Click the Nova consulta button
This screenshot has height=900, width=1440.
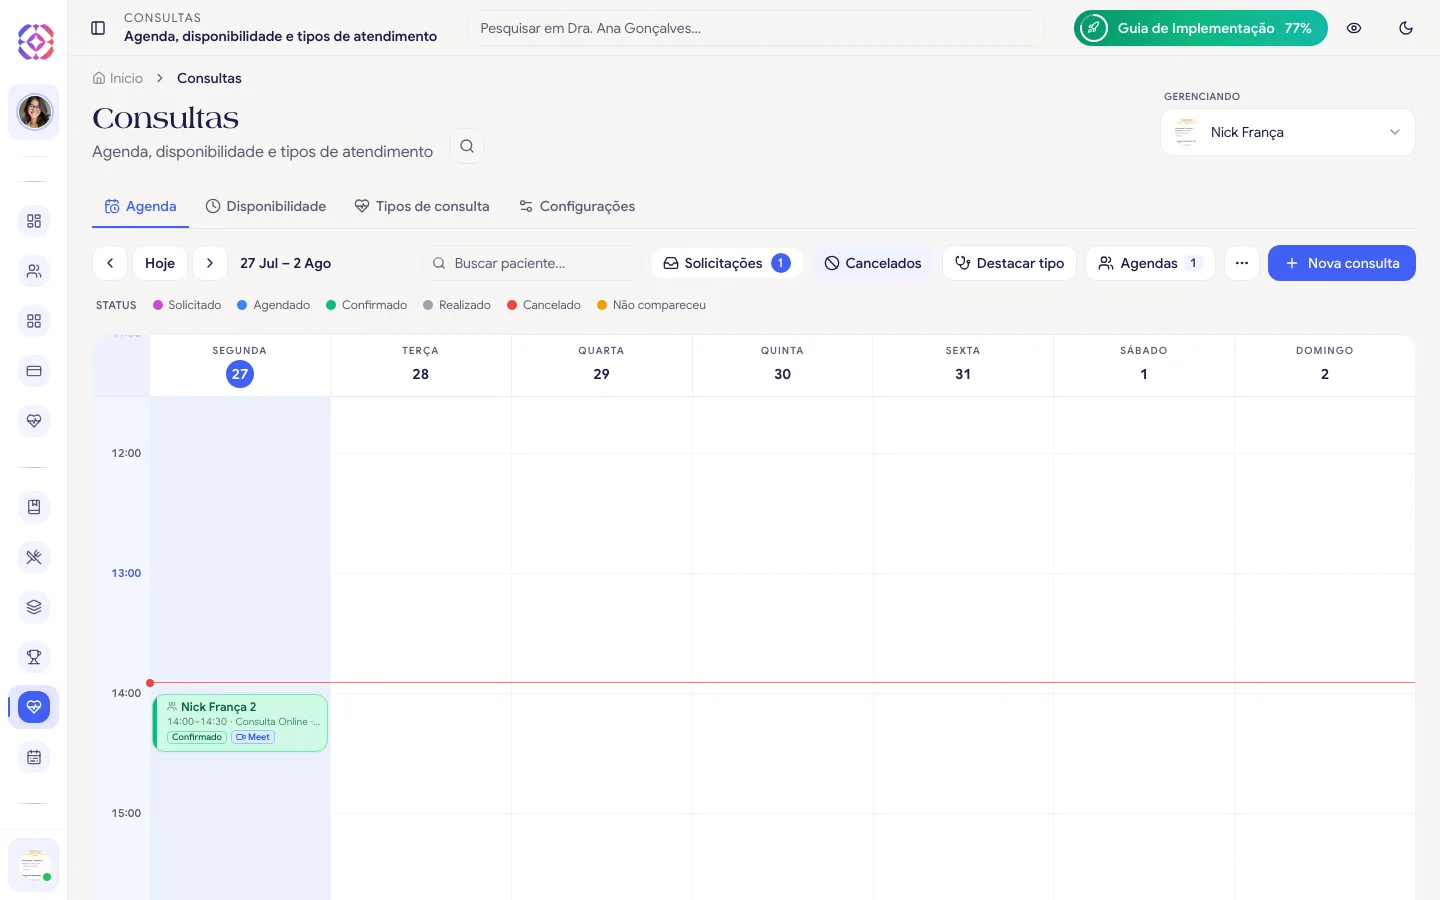1342,263
